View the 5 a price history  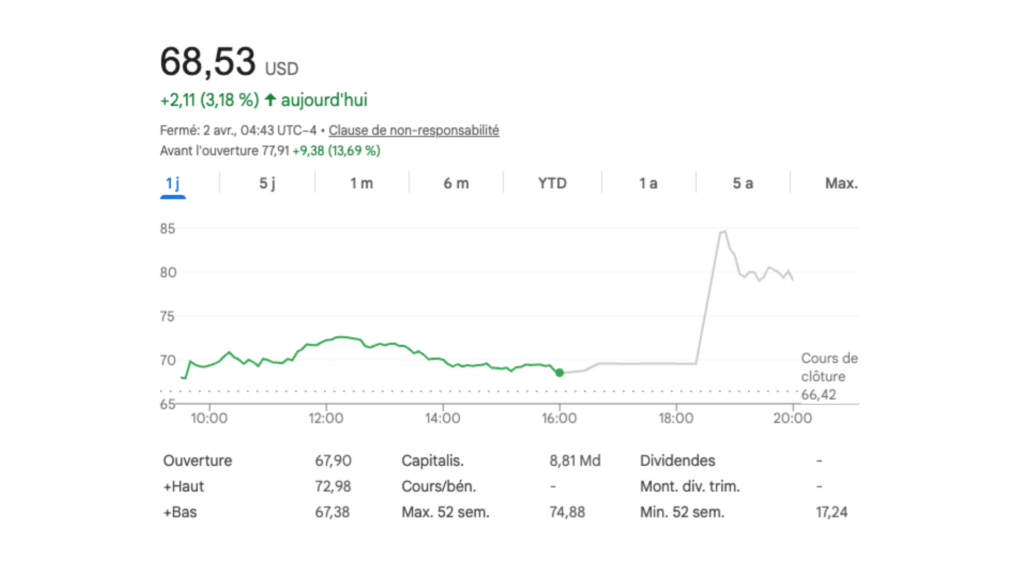[x=742, y=183]
